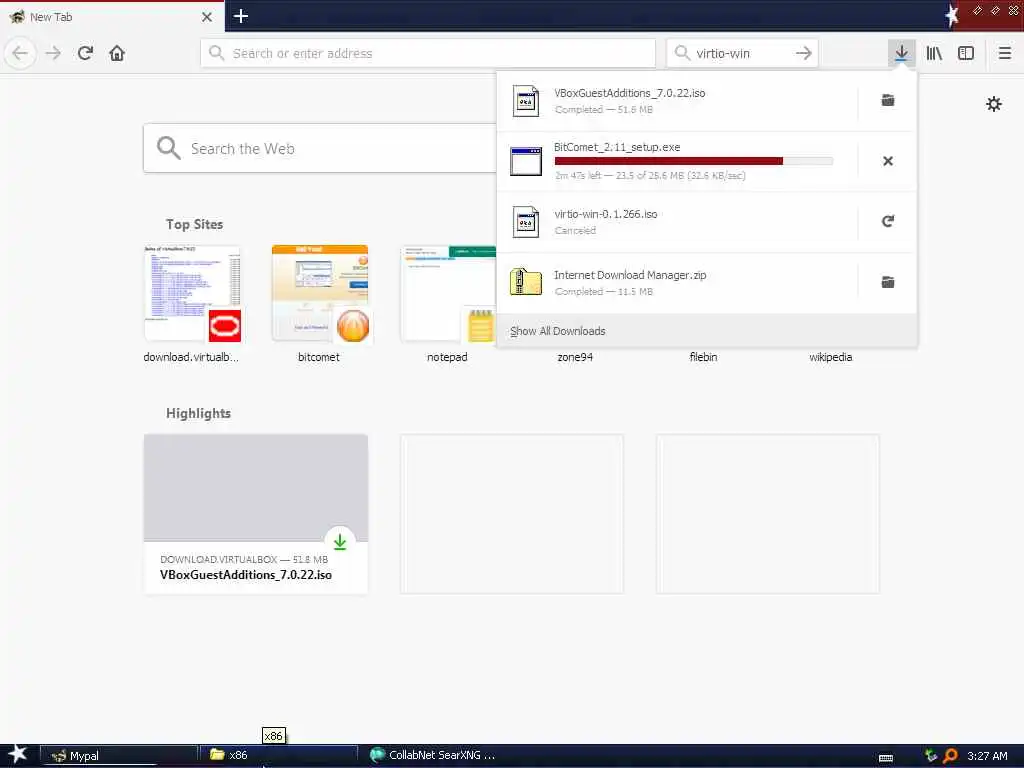Open the home page icon

tap(117, 53)
